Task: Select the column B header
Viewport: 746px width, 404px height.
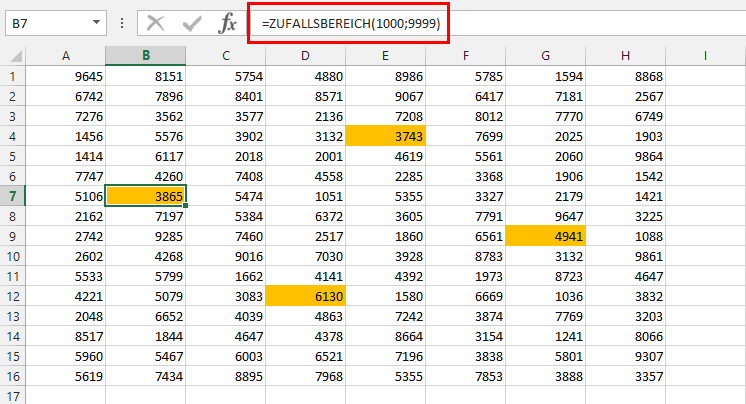Action: pyautogui.click(x=146, y=55)
